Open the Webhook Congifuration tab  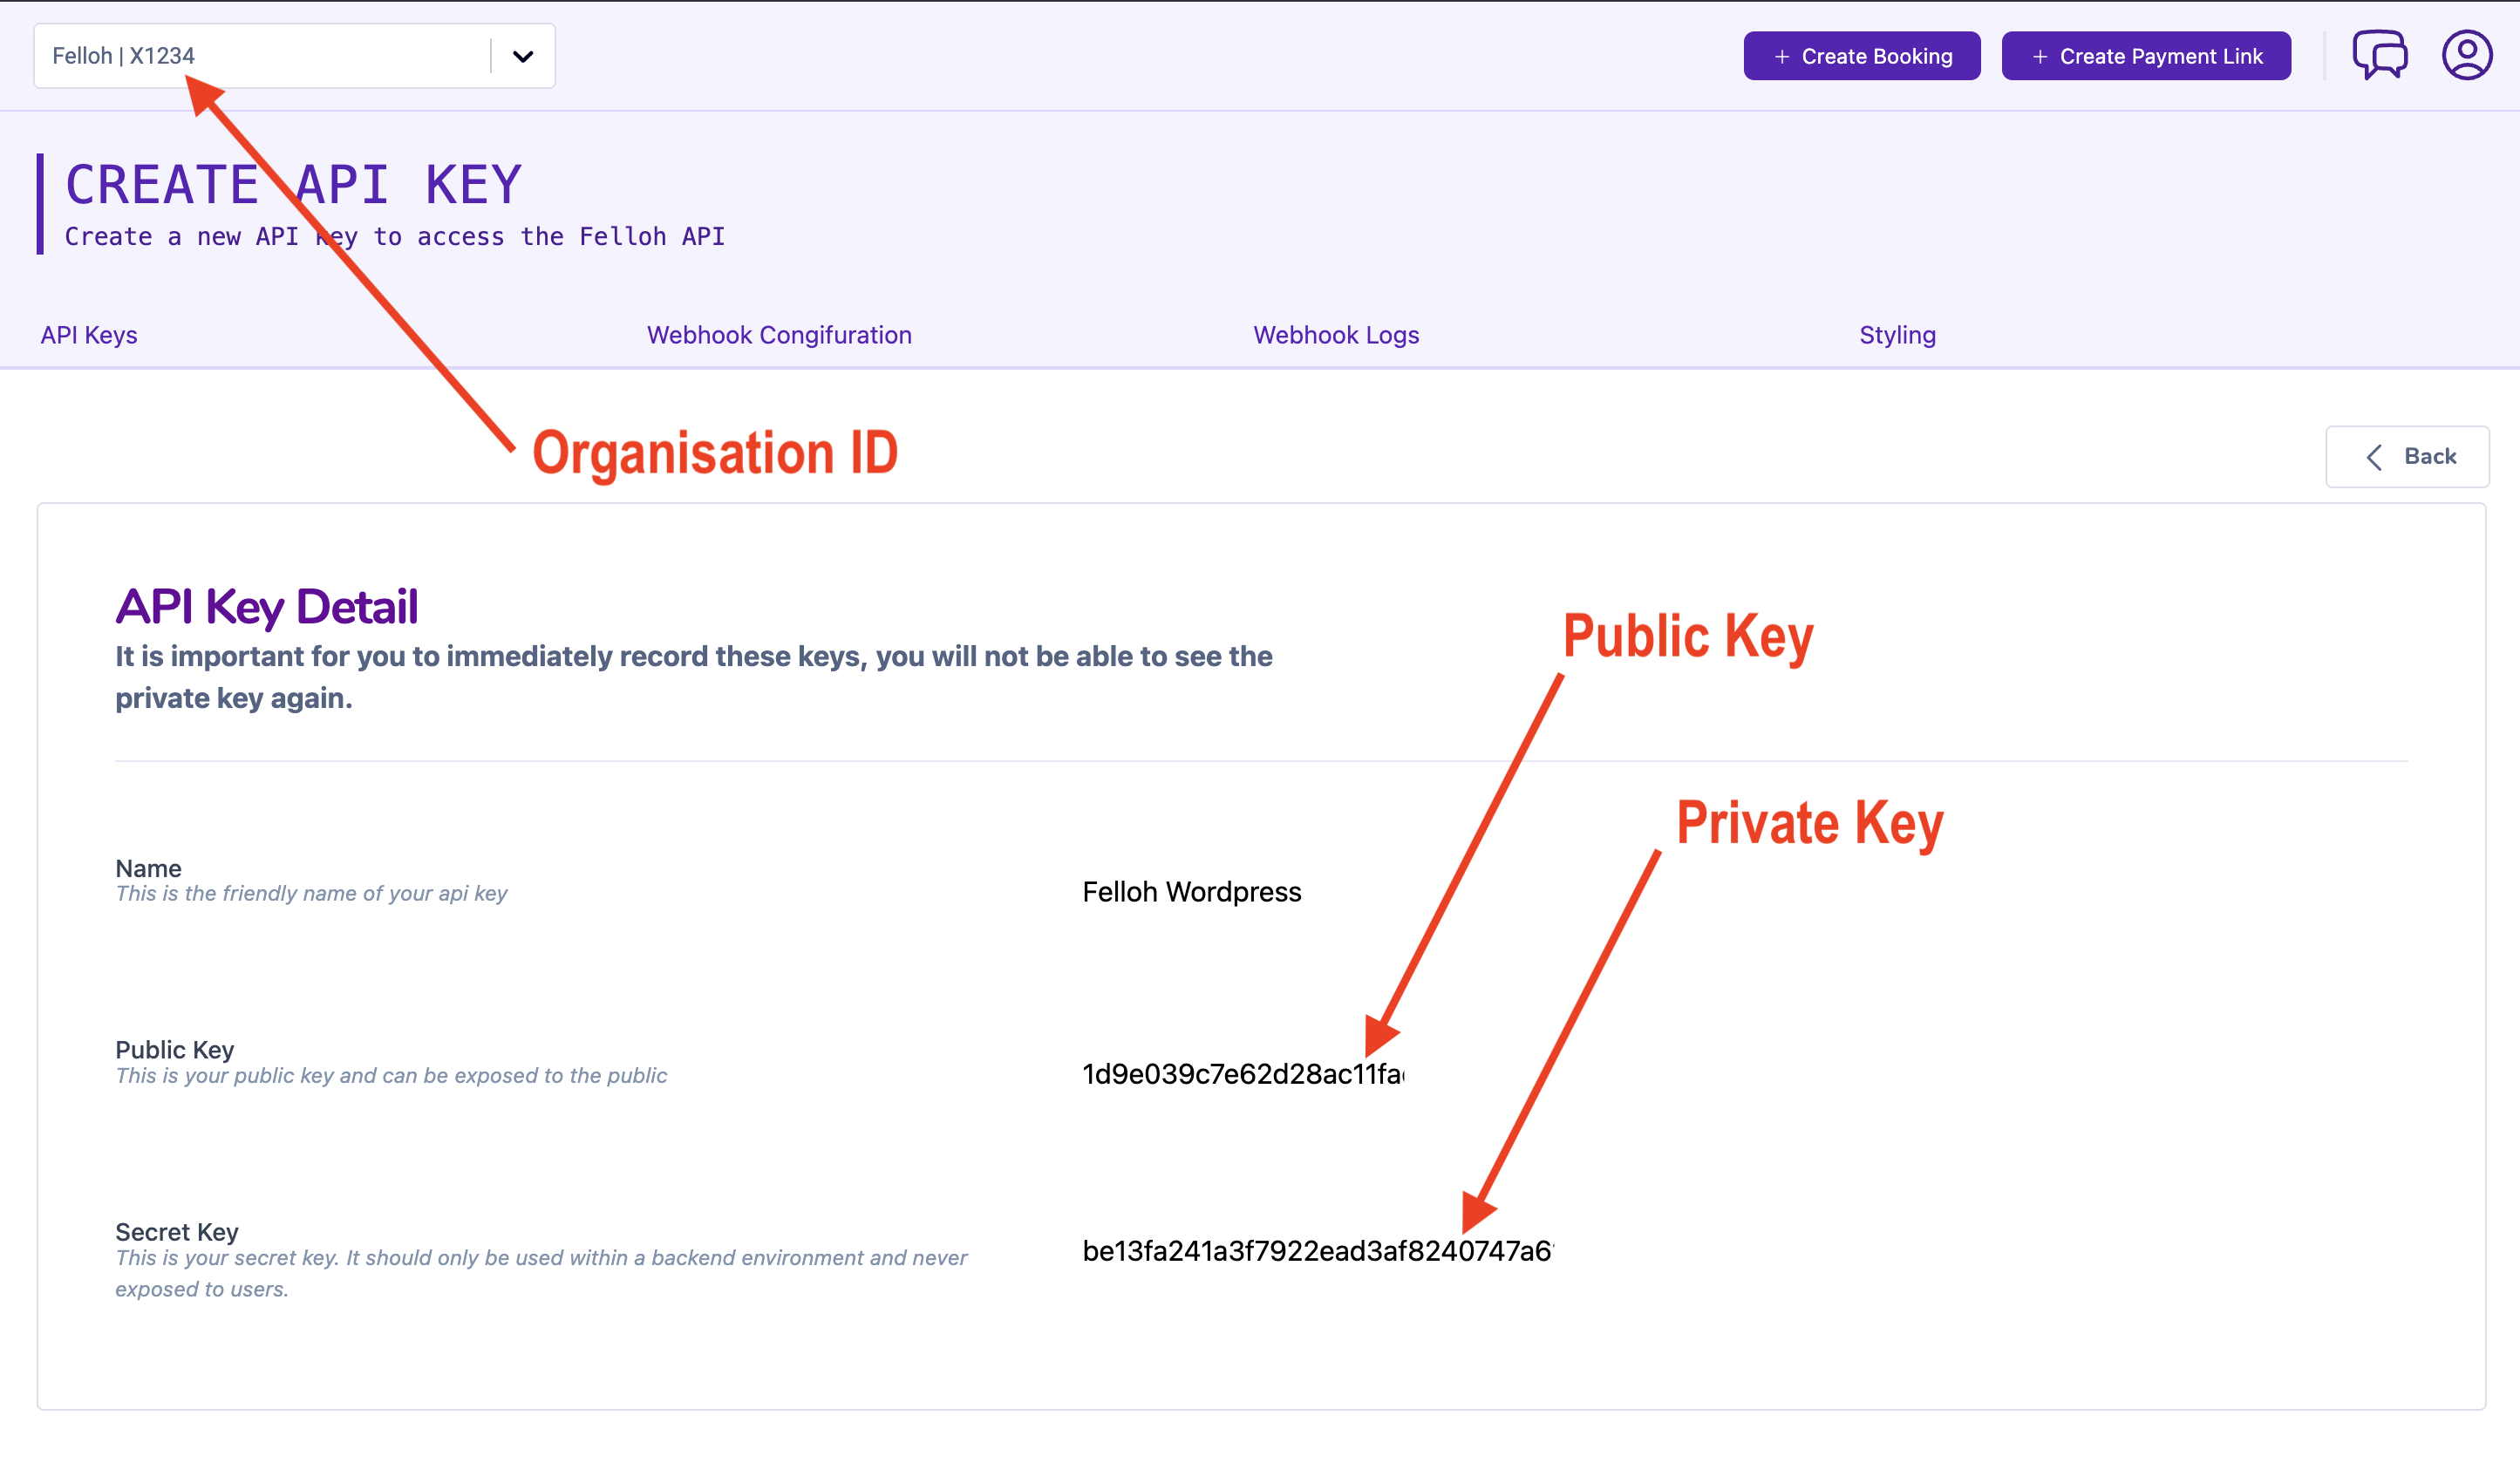click(x=779, y=335)
